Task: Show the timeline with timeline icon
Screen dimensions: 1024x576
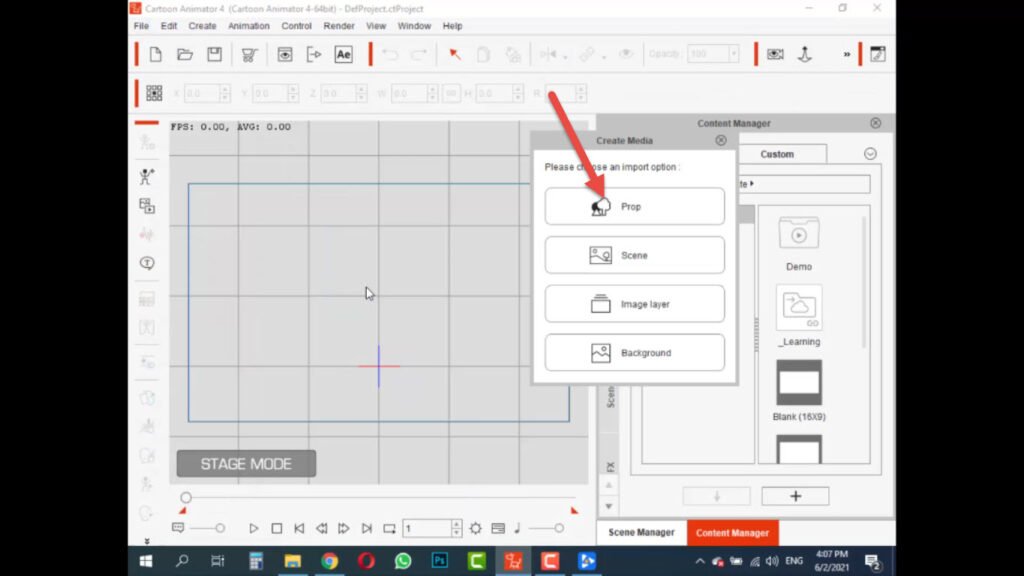Action: pyautogui.click(x=498, y=528)
